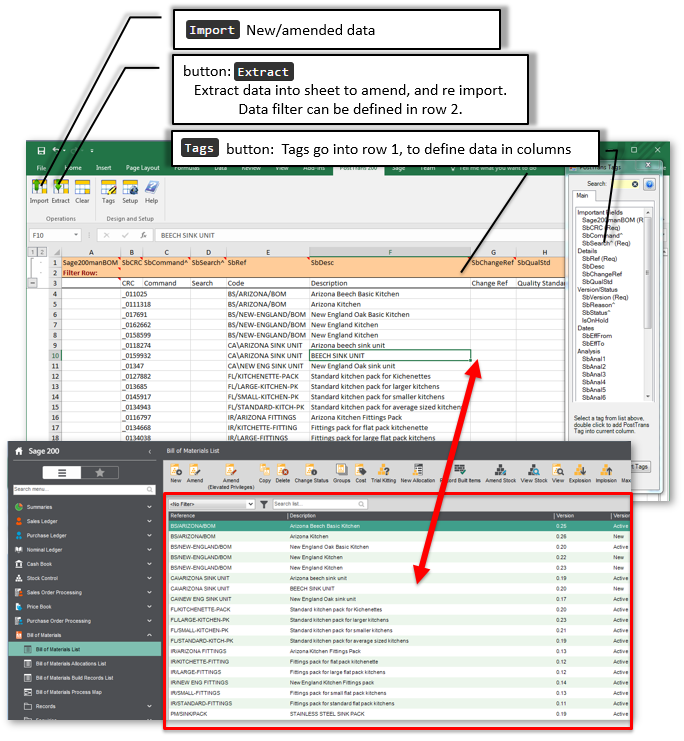
Task: Click the Search list field above grid
Action: tap(320, 504)
